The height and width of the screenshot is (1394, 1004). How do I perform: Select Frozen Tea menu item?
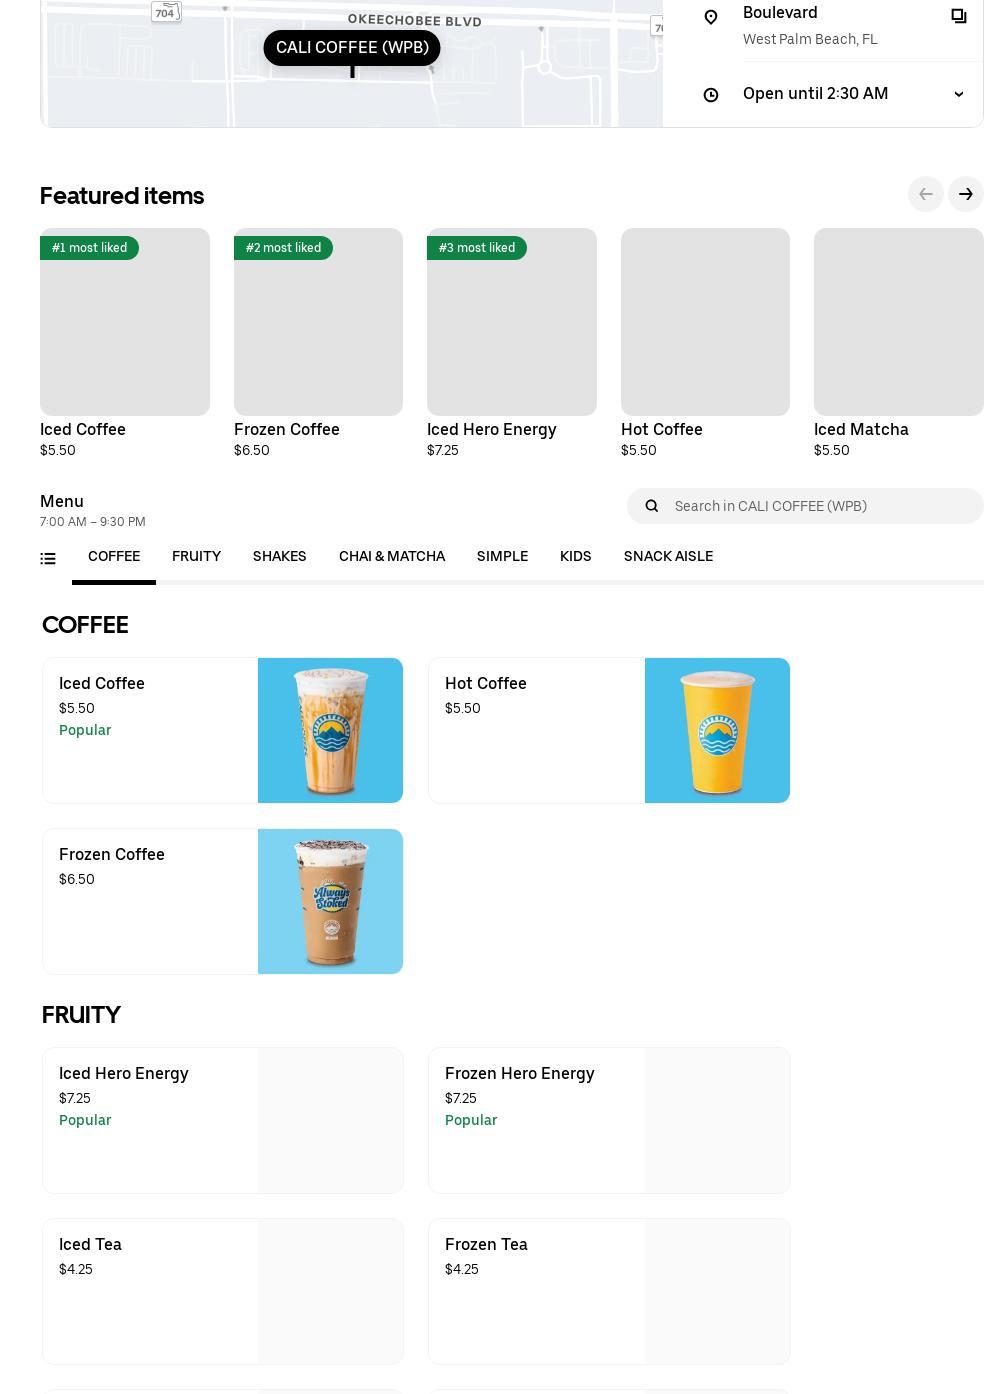click(609, 1291)
